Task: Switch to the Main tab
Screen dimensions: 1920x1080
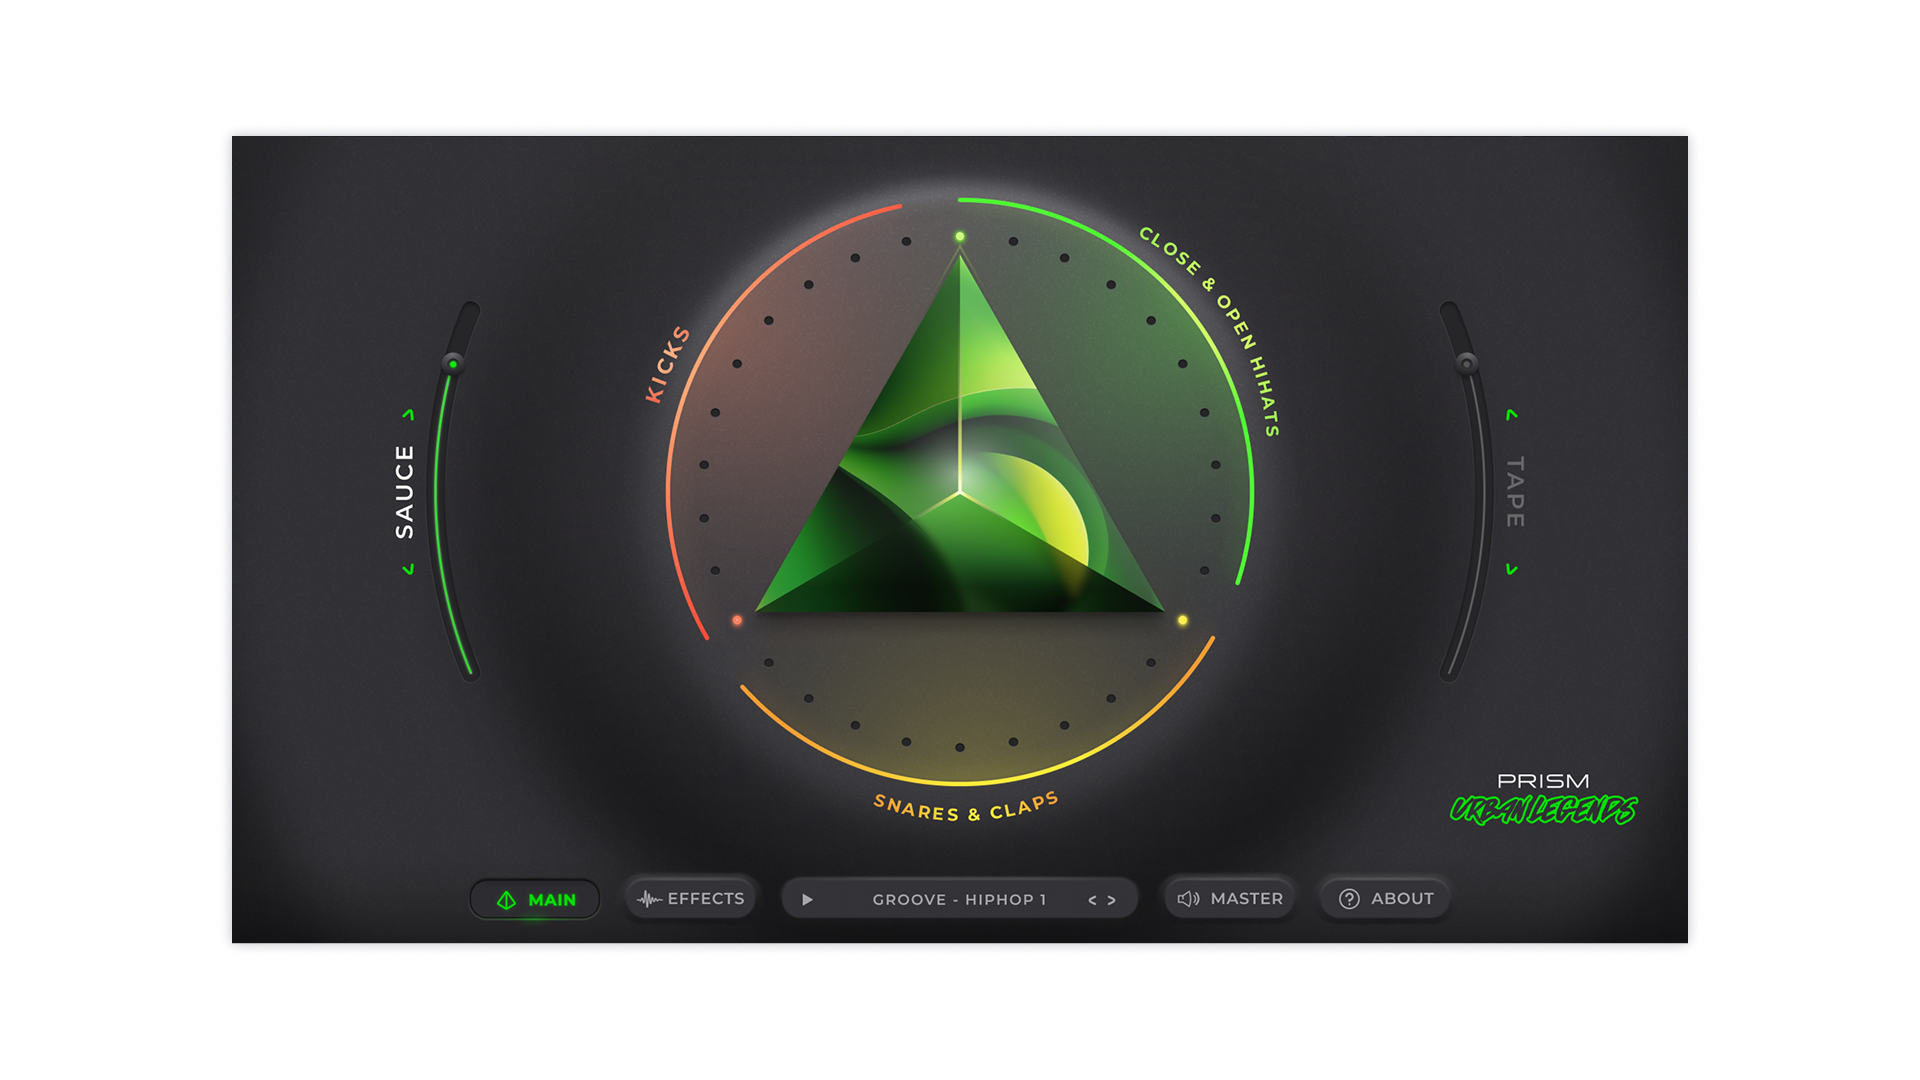Action: 536,899
